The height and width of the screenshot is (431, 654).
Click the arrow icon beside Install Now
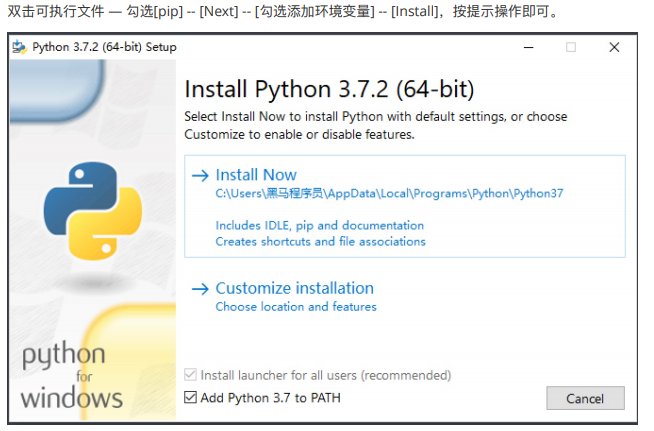click(199, 175)
